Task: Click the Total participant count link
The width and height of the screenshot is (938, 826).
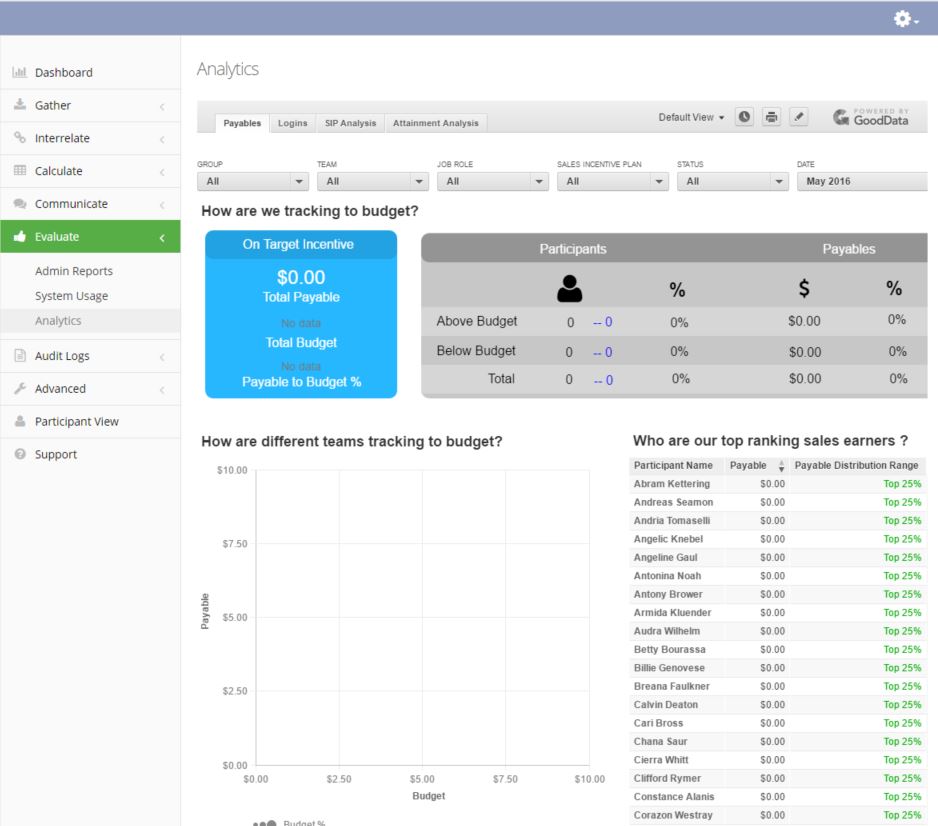Action: click(x=603, y=380)
